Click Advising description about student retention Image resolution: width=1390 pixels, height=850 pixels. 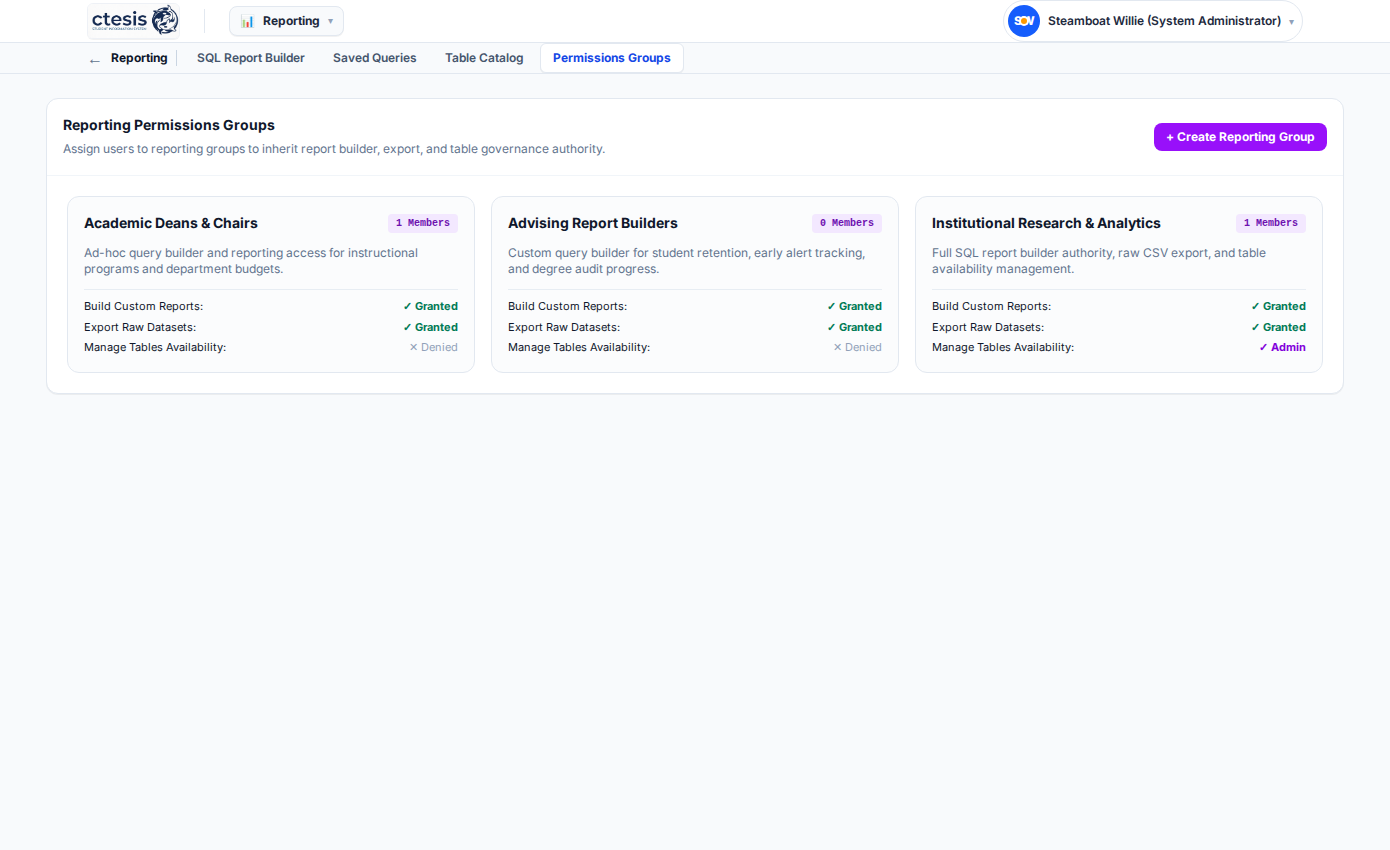tap(686, 261)
